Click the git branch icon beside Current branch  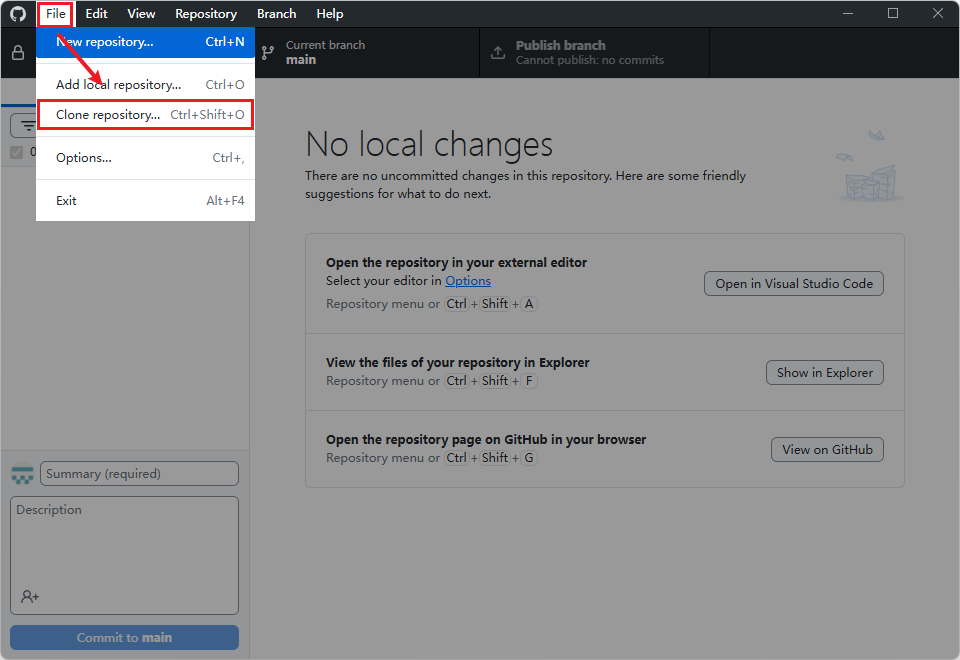click(x=268, y=53)
